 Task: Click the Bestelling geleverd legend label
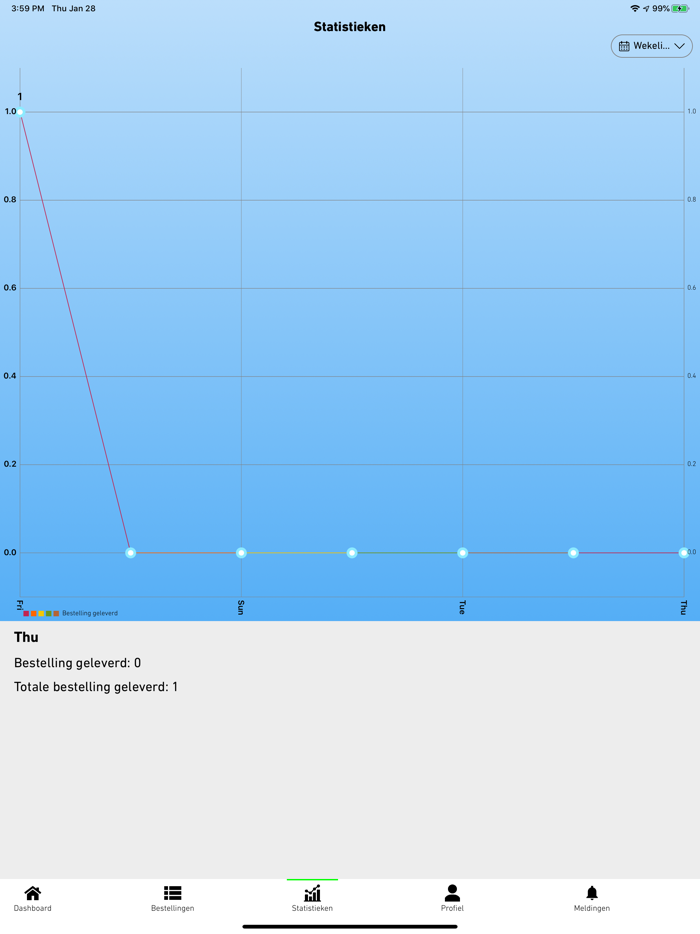pos(90,614)
